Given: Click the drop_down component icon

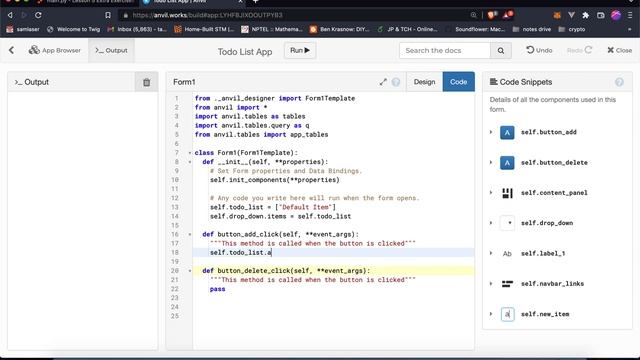Looking at the screenshot, I should coord(507,223).
